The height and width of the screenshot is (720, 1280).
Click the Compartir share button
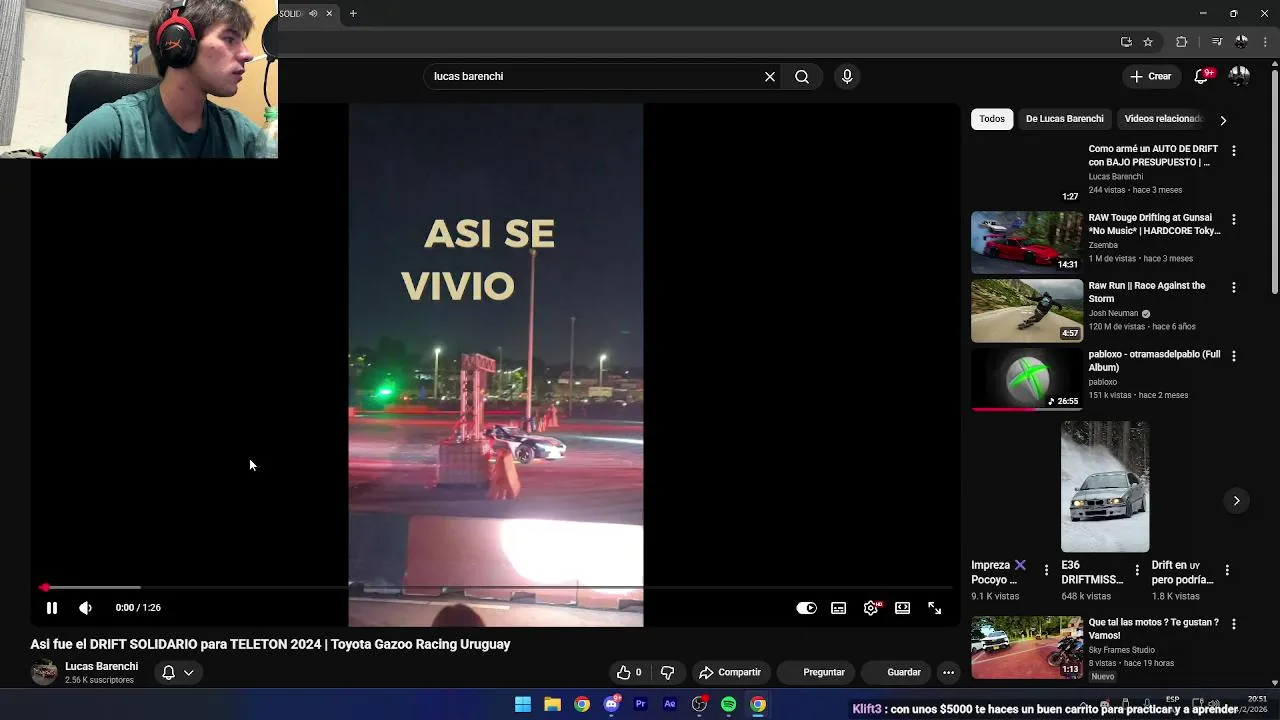730,673
